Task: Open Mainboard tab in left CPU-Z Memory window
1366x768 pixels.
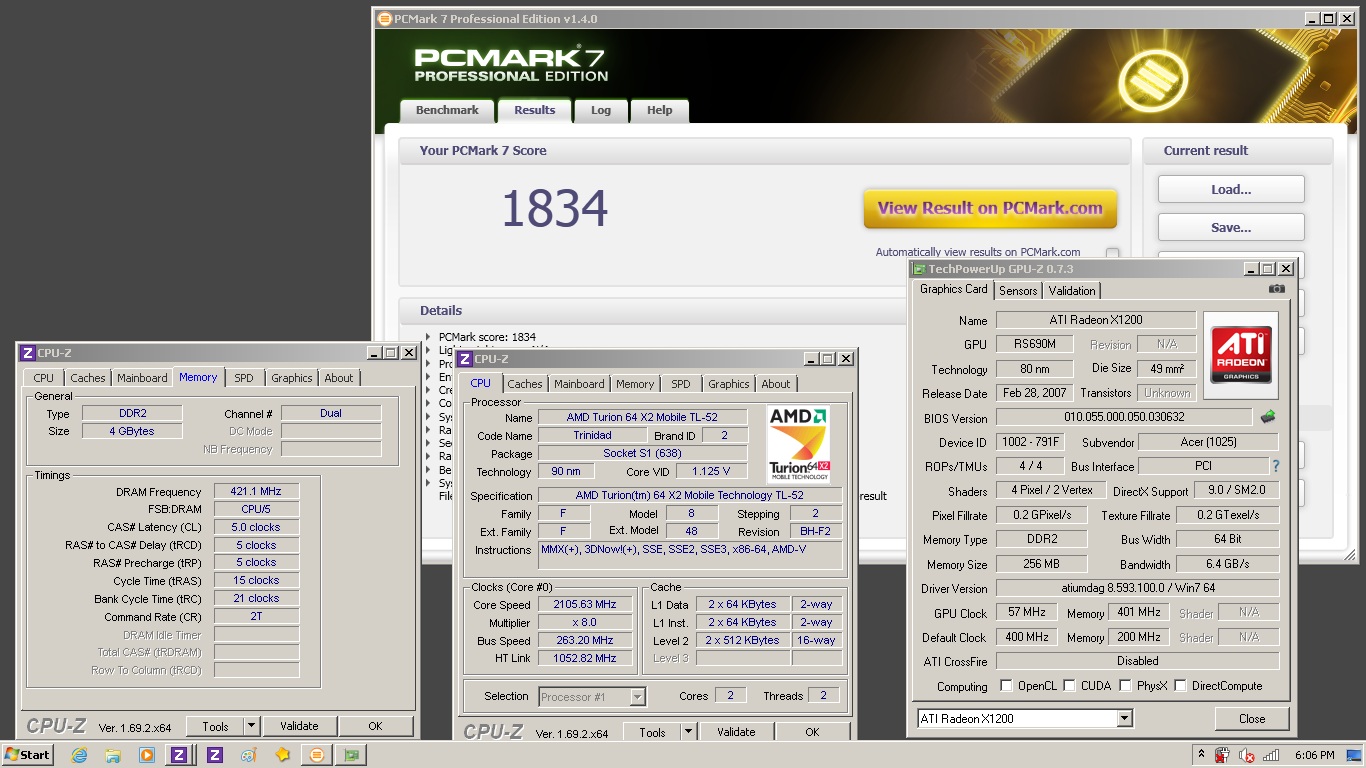Action: (x=142, y=378)
